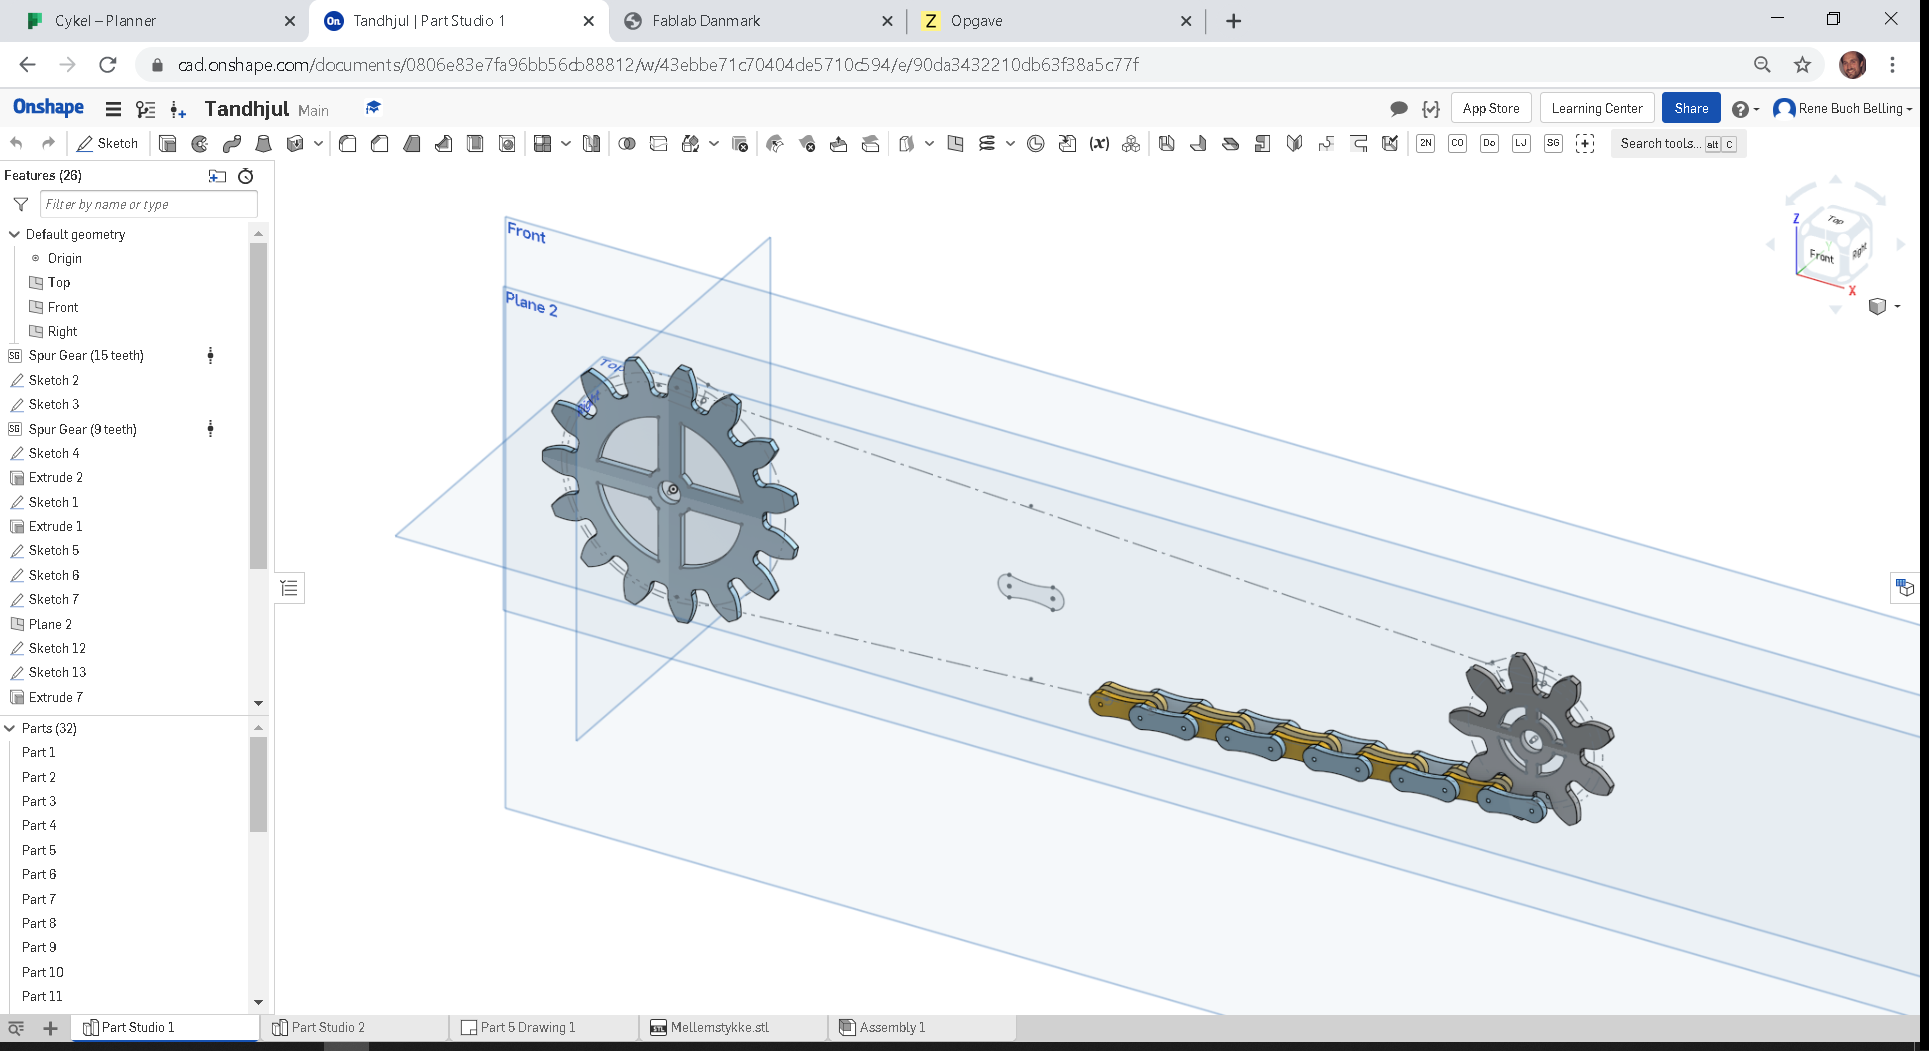Select the Transform tool
Image resolution: width=1929 pixels, height=1051 pixels.
click(x=690, y=144)
